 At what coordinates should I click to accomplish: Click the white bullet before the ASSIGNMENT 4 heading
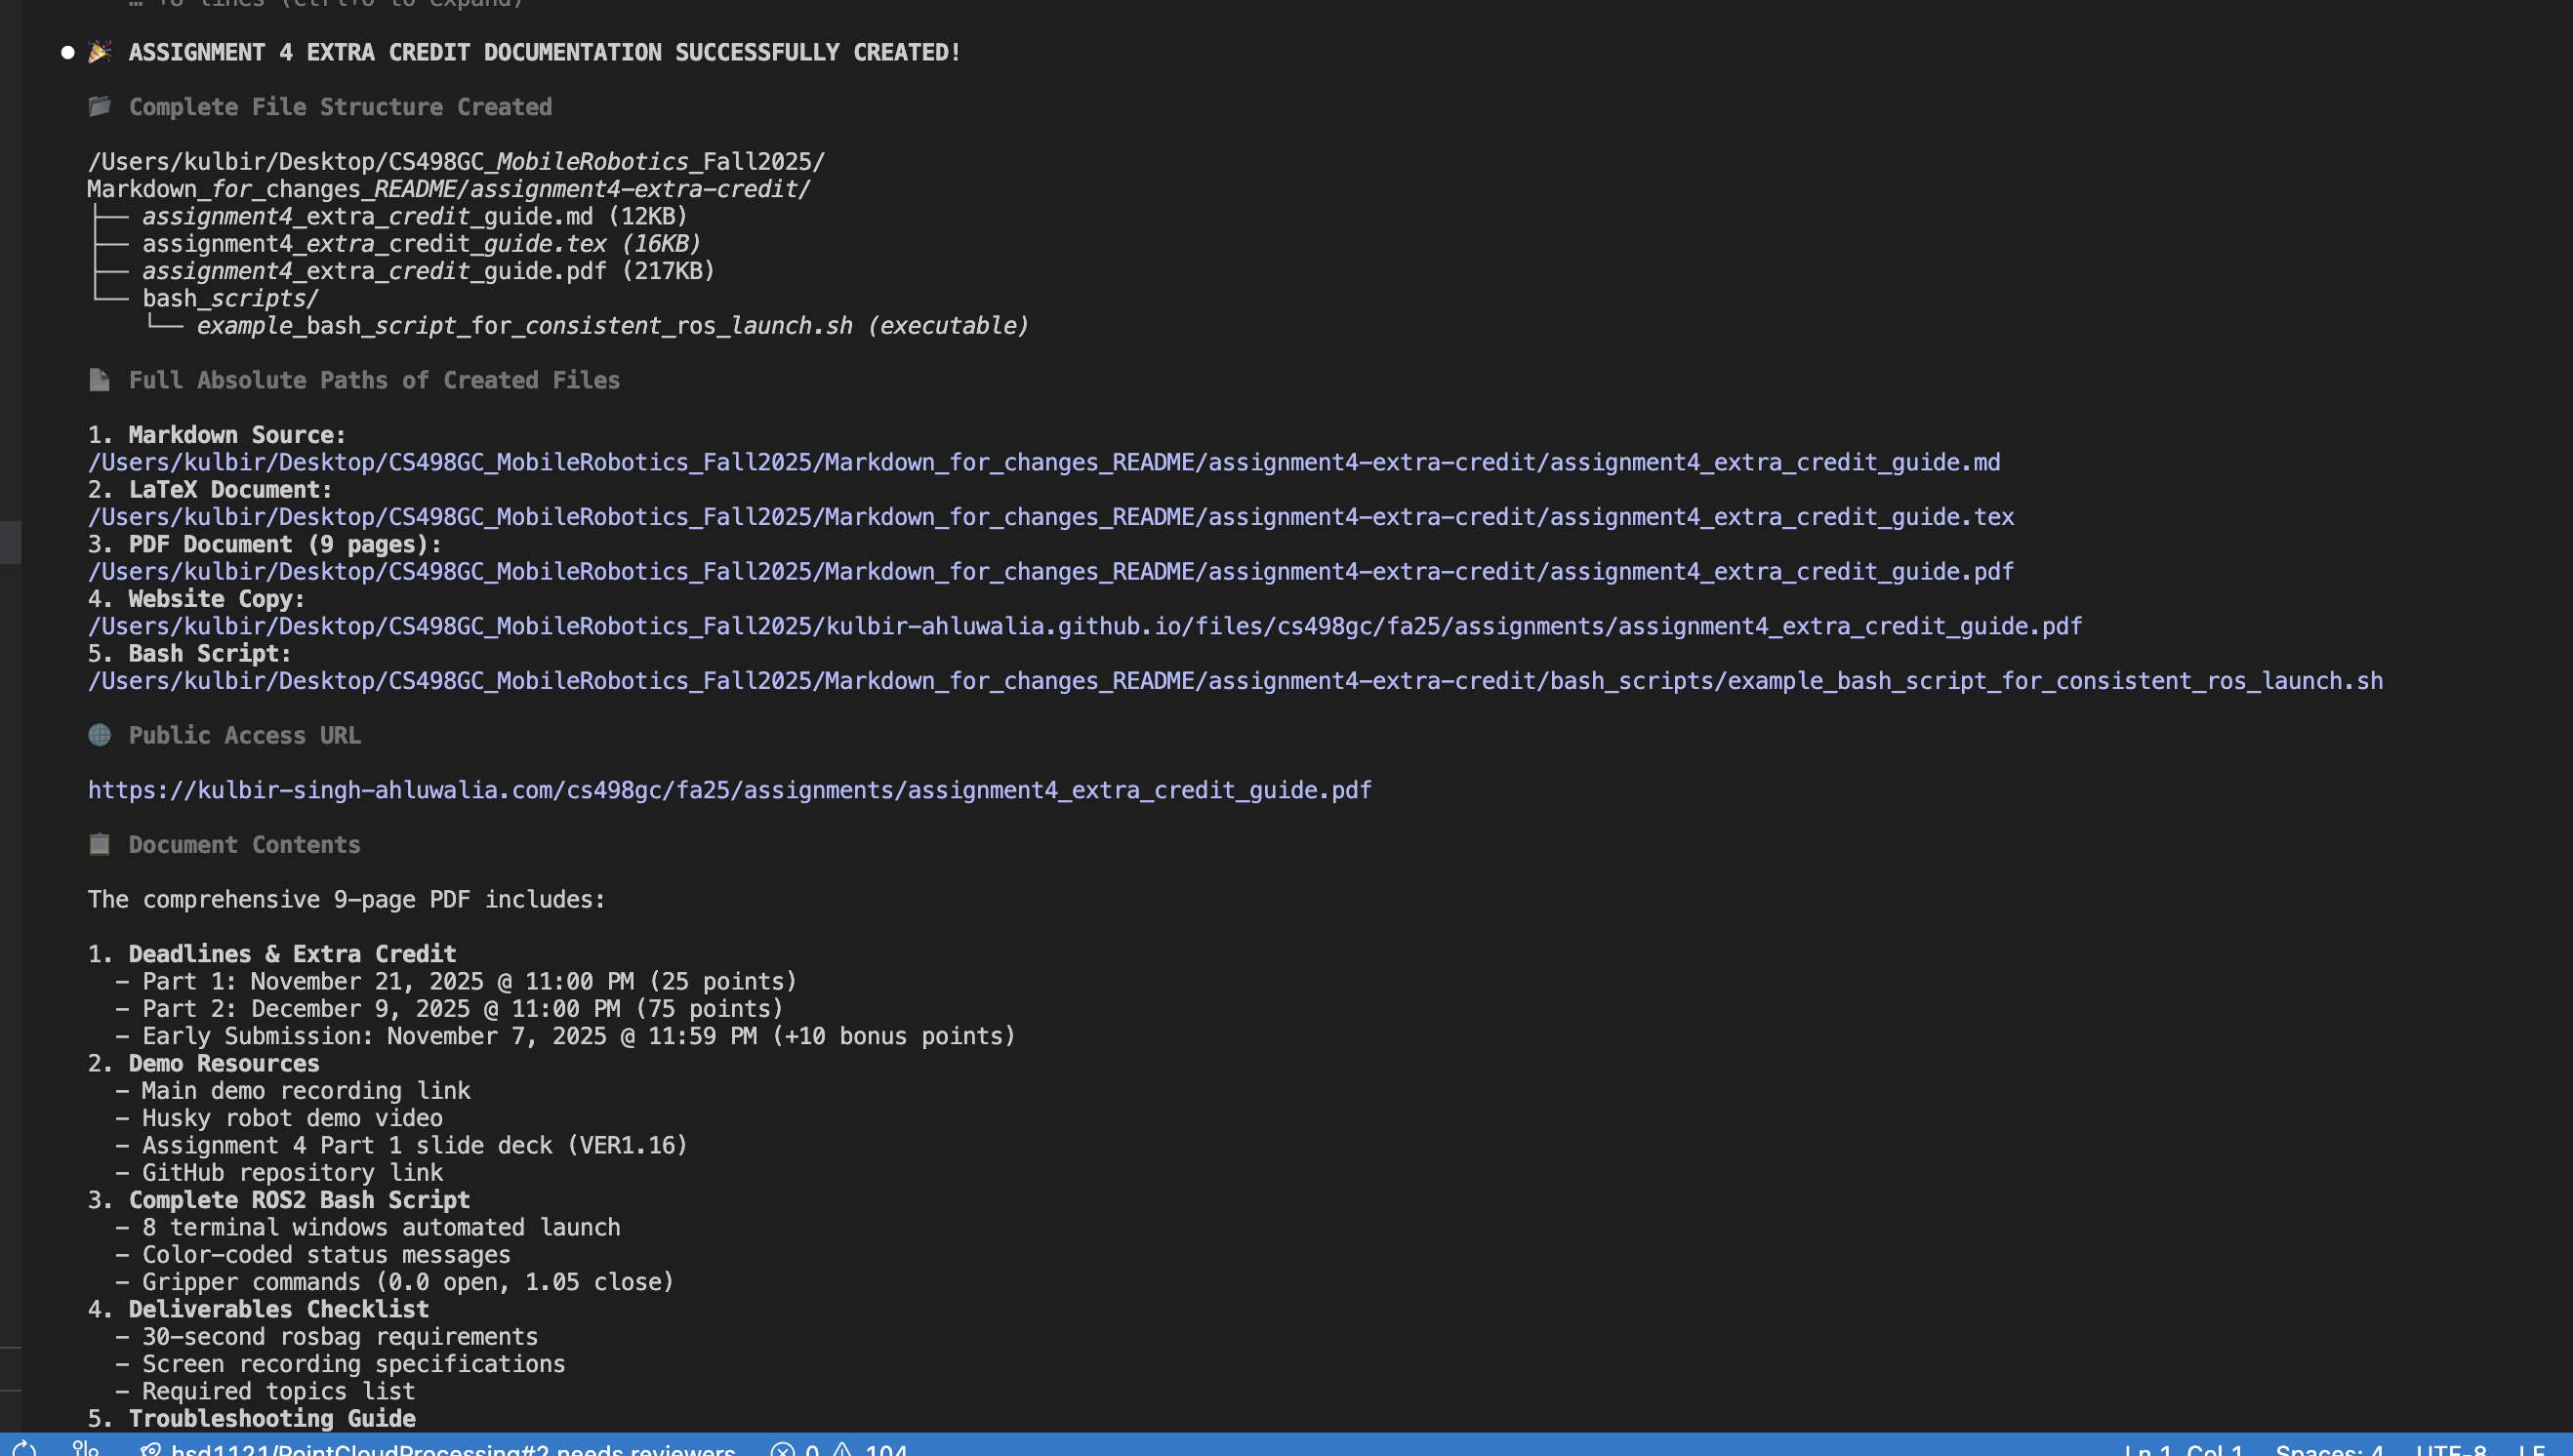tap(67, 52)
